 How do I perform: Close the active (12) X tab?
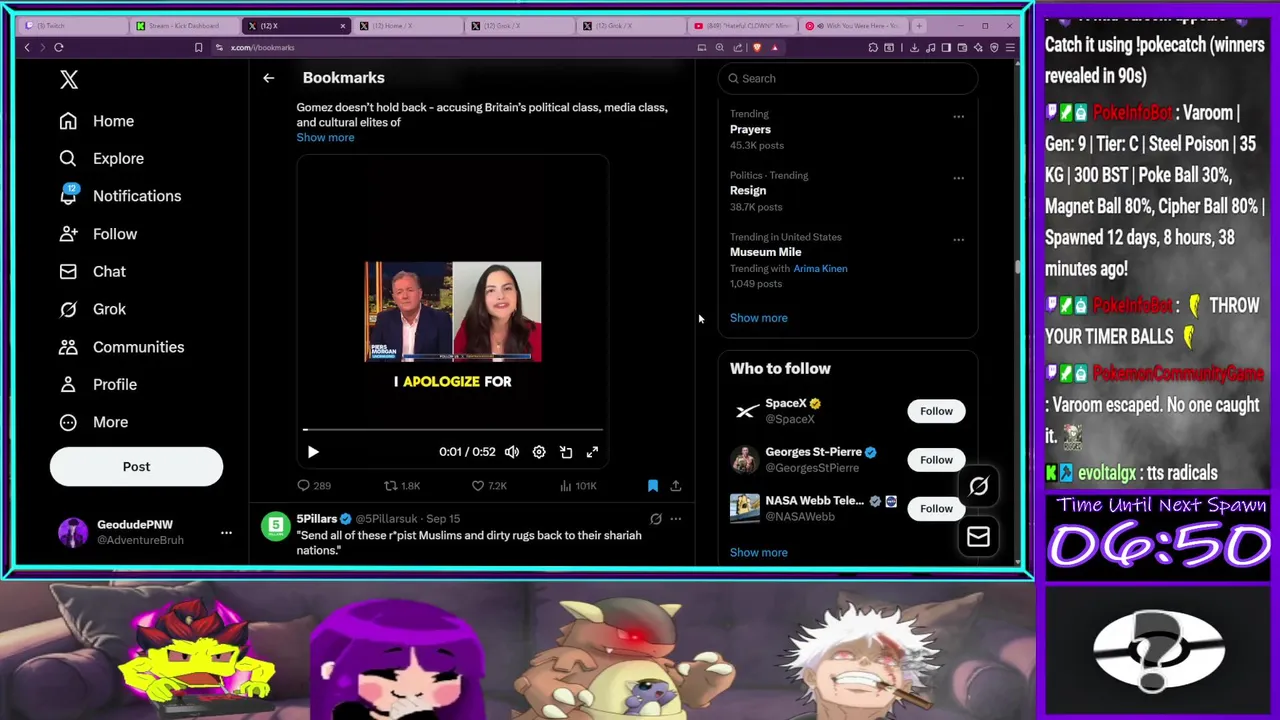pyautogui.click(x=343, y=25)
